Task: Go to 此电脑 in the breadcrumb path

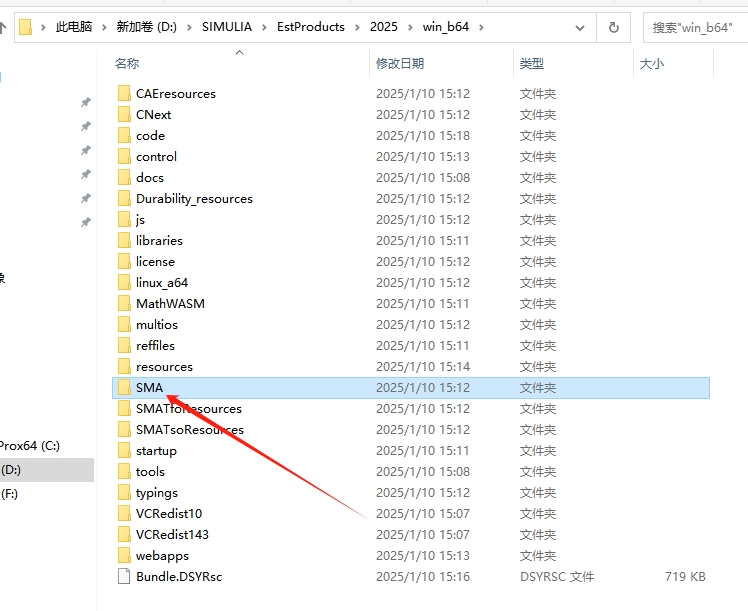Action: coord(73,27)
